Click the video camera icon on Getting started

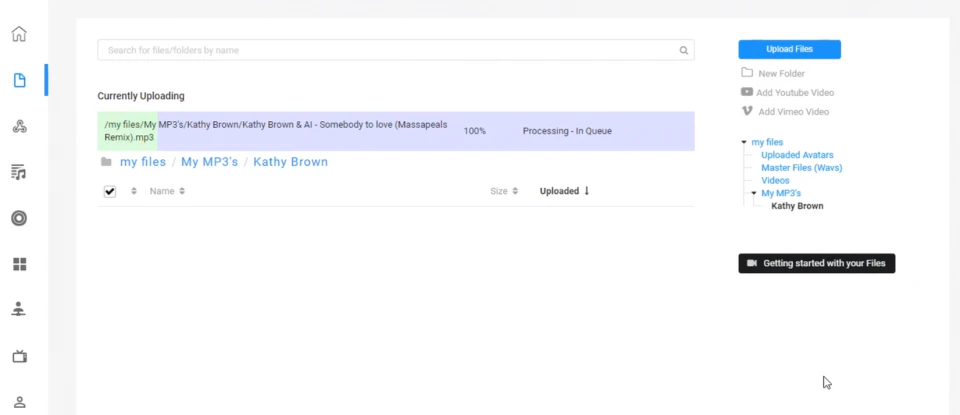tap(752, 263)
